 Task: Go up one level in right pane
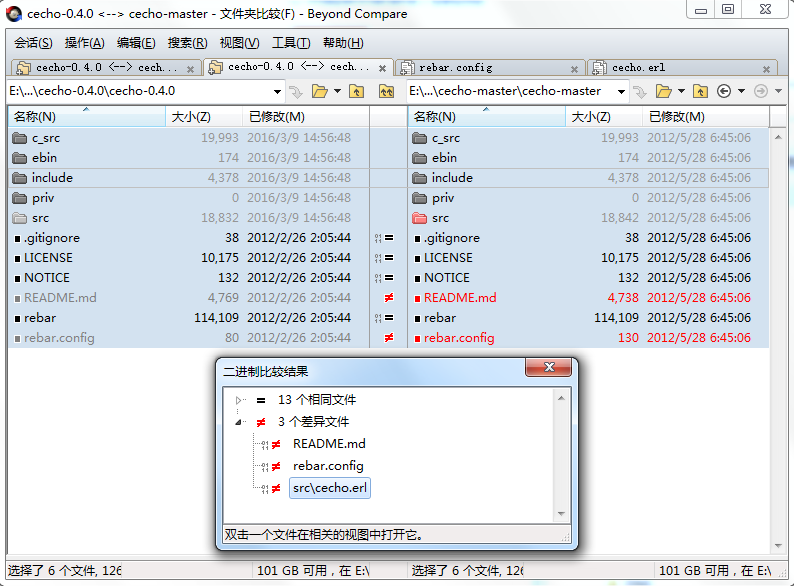700,92
